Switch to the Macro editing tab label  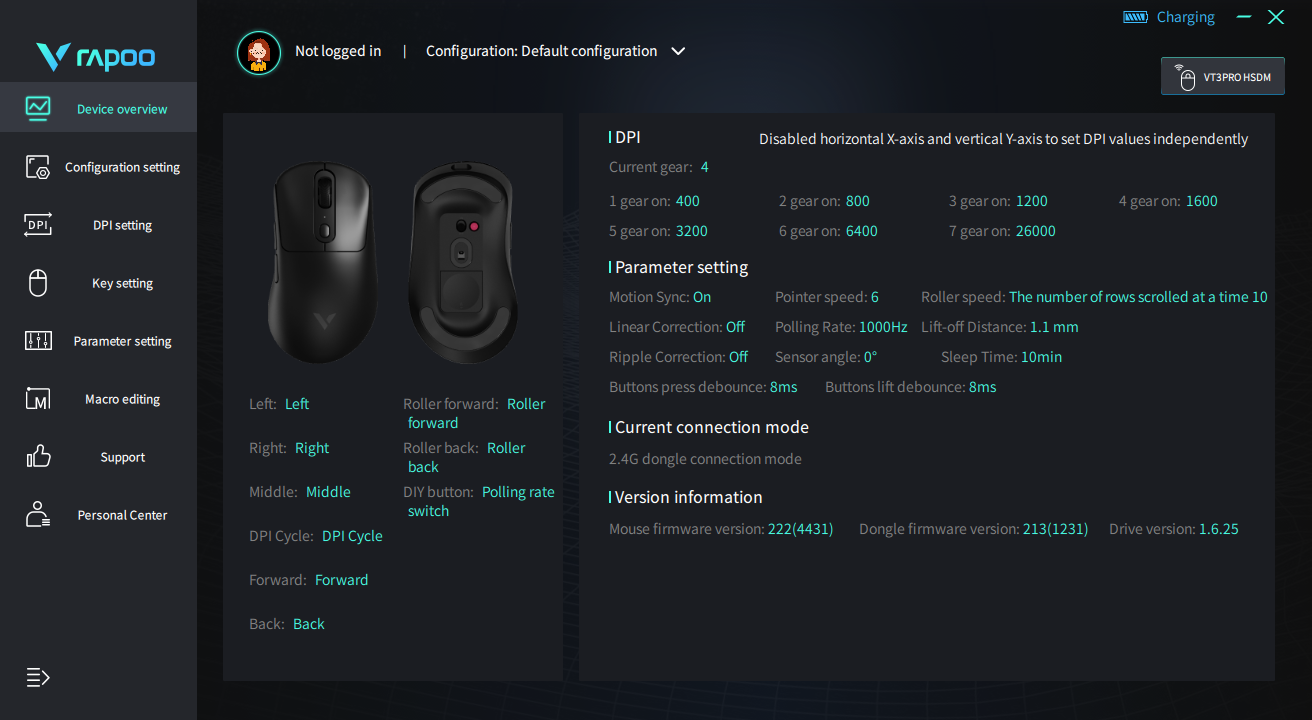point(122,399)
